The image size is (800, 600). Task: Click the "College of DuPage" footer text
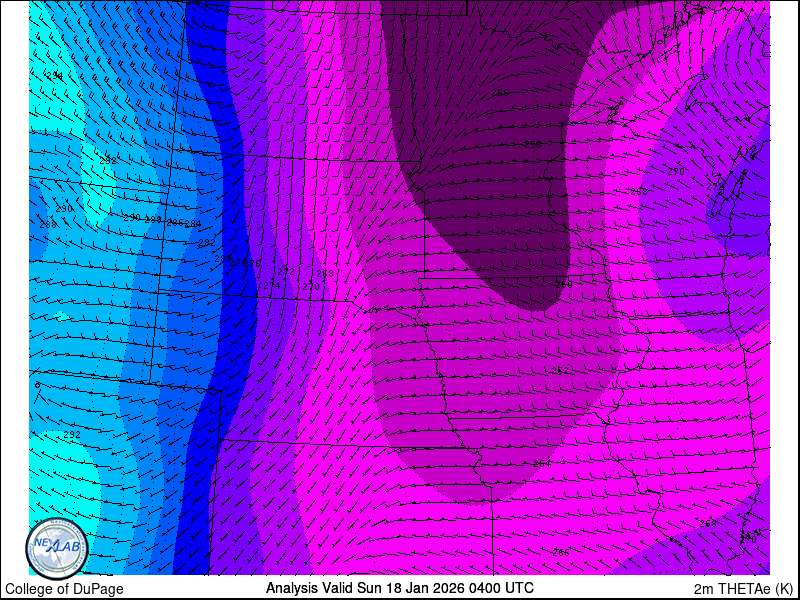coord(64,589)
